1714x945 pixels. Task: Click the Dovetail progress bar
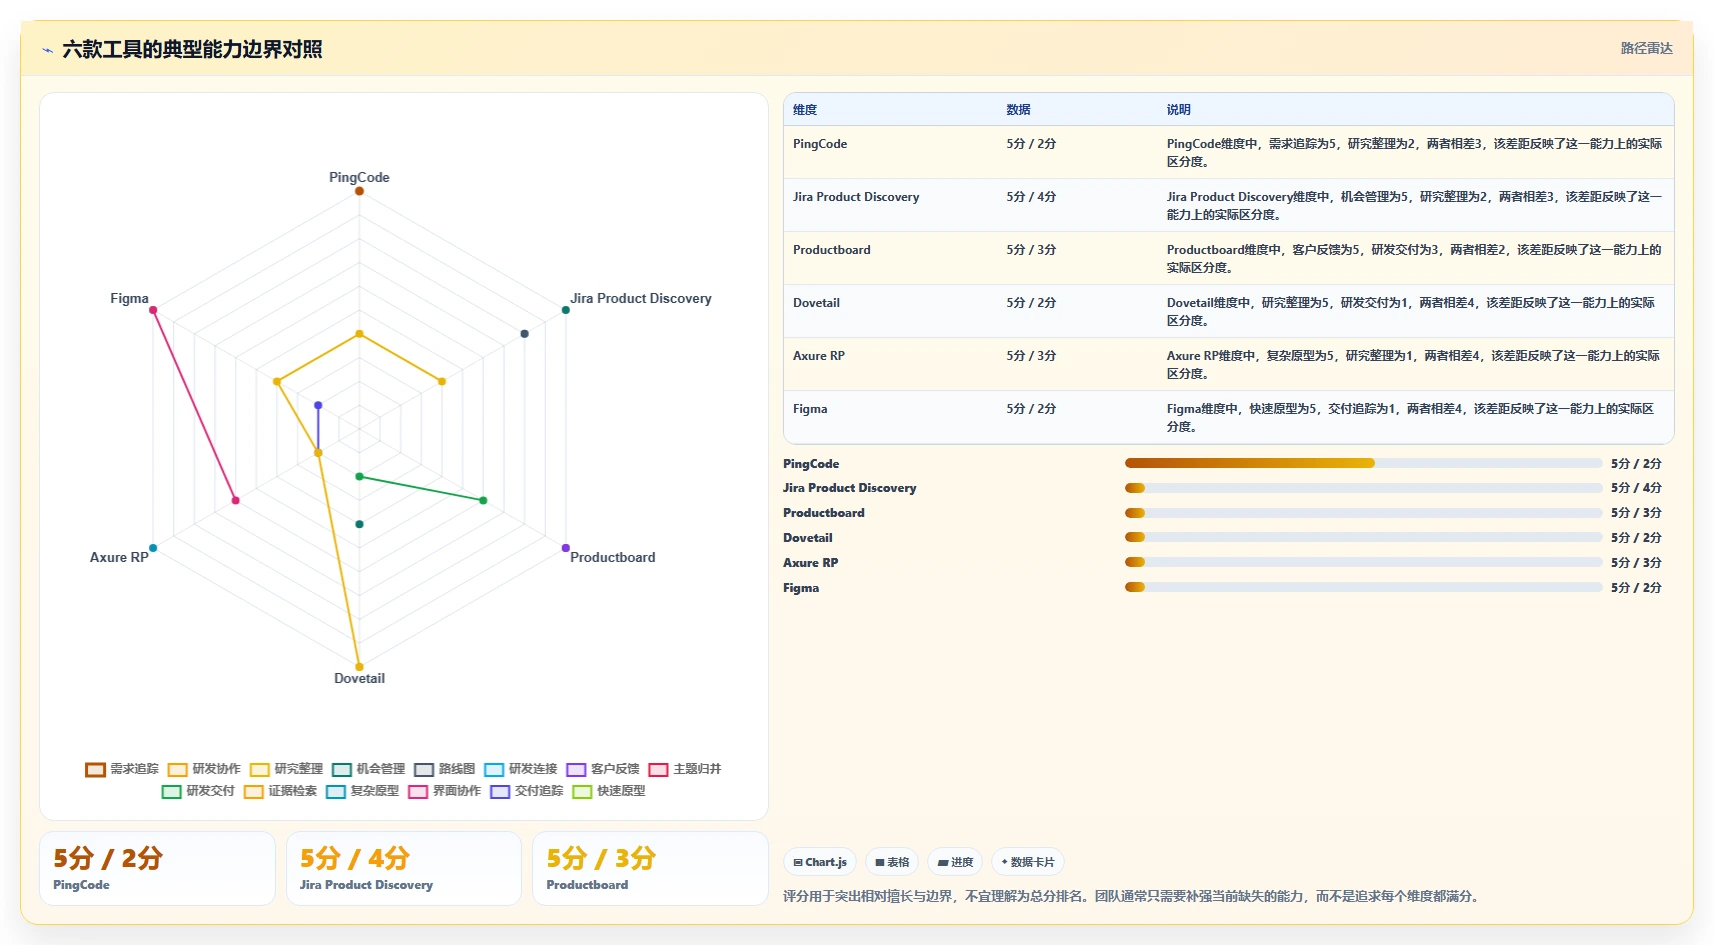coord(1363,537)
